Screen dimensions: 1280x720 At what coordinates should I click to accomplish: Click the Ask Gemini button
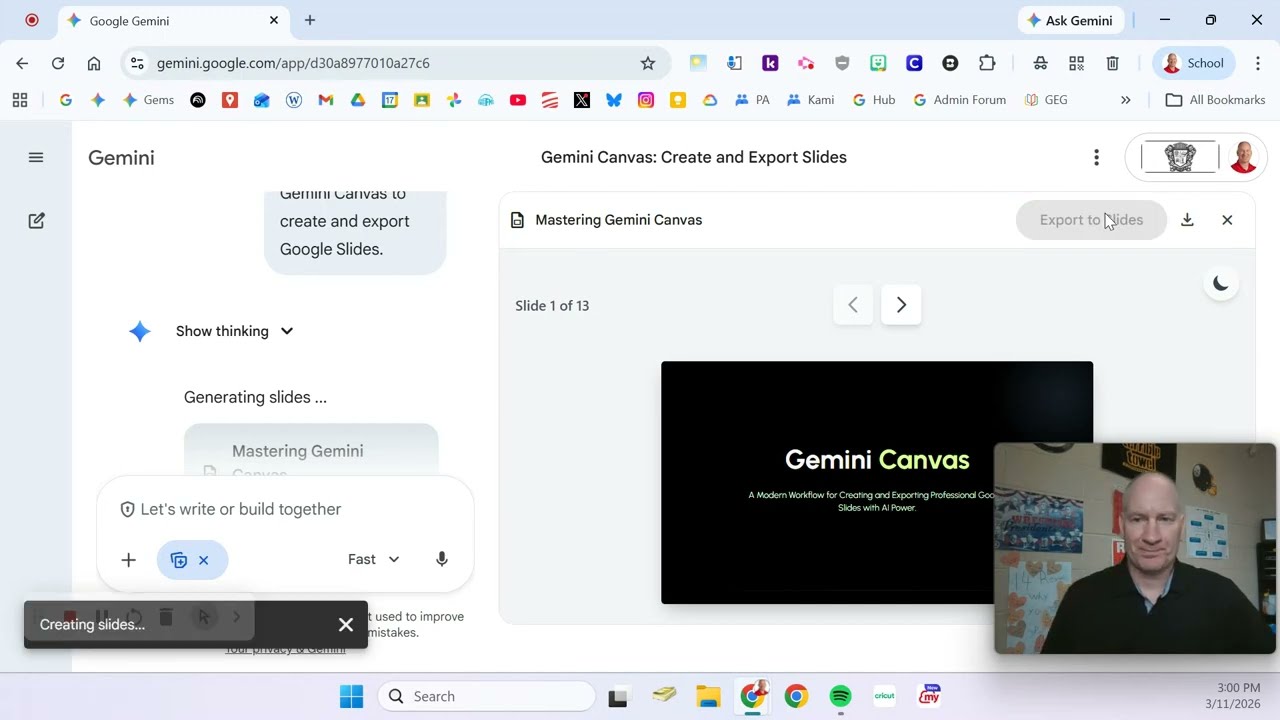coord(1072,20)
